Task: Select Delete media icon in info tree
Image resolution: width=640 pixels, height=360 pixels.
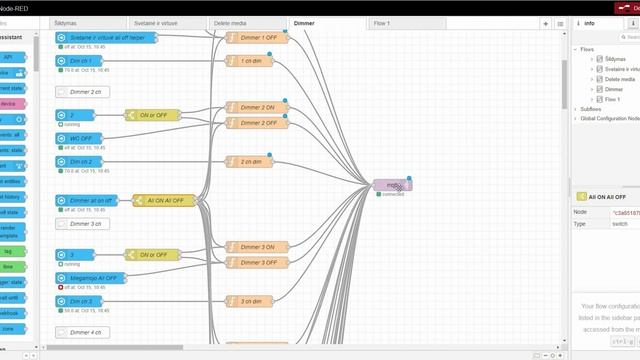Action: (x=600, y=79)
